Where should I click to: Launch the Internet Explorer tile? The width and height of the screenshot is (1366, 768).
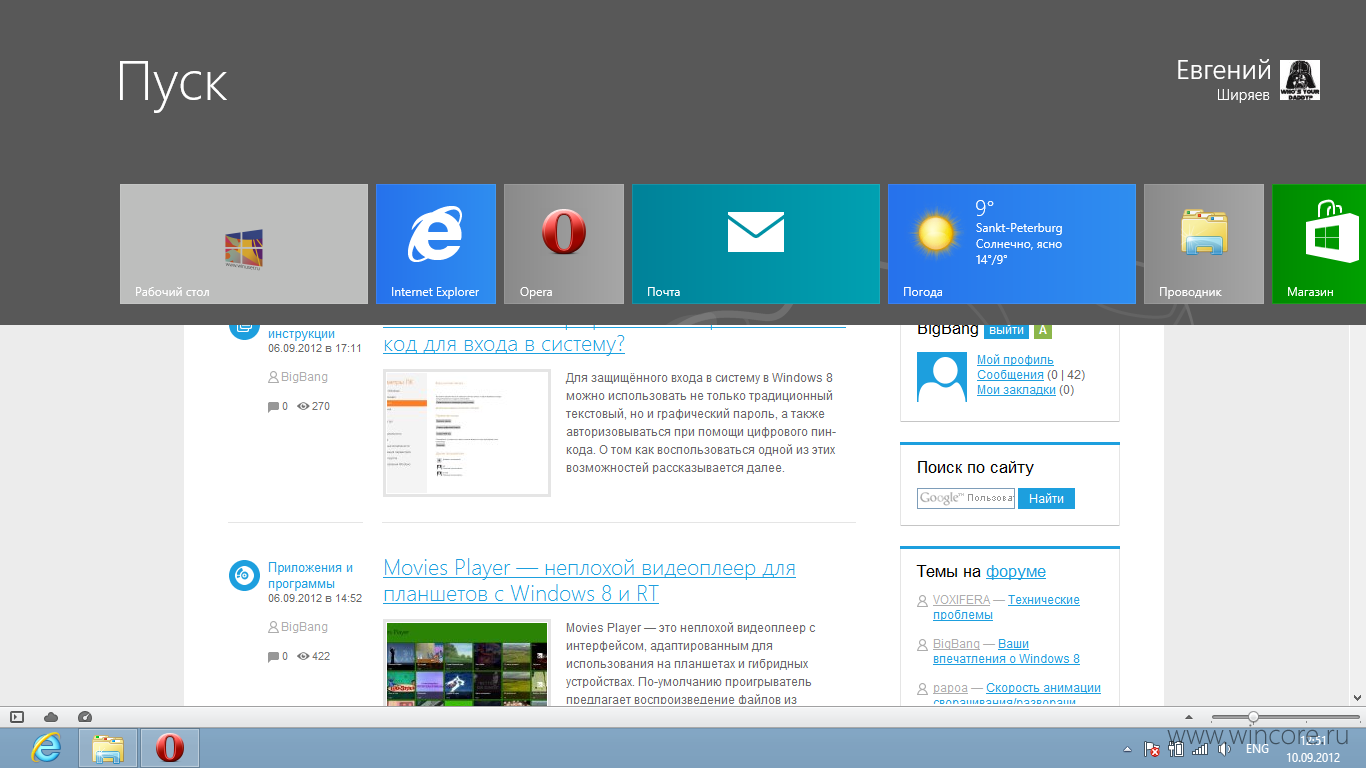pos(436,244)
